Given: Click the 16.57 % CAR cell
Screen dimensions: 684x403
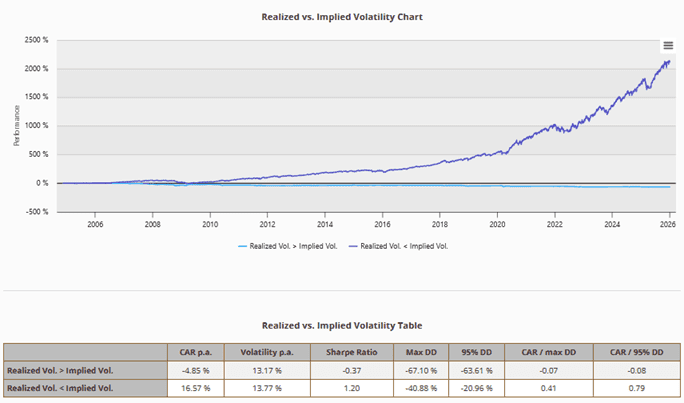Looking at the screenshot, I should click(196, 388).
